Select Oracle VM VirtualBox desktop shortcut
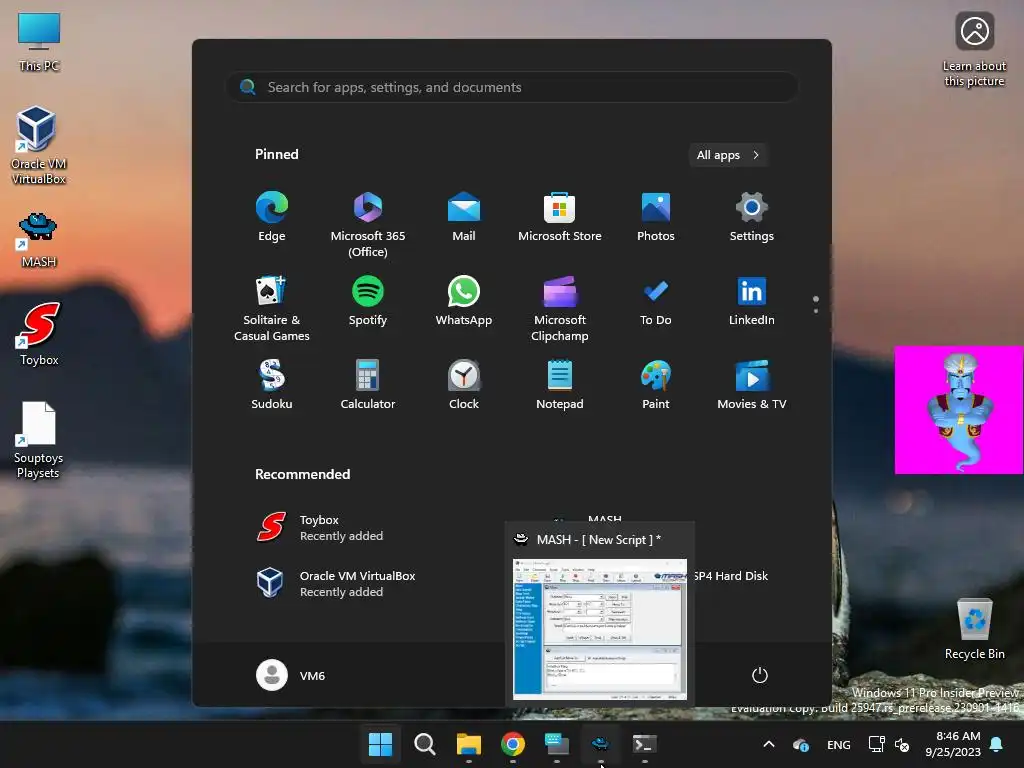The image size is (1024, 768). [39, 145]
